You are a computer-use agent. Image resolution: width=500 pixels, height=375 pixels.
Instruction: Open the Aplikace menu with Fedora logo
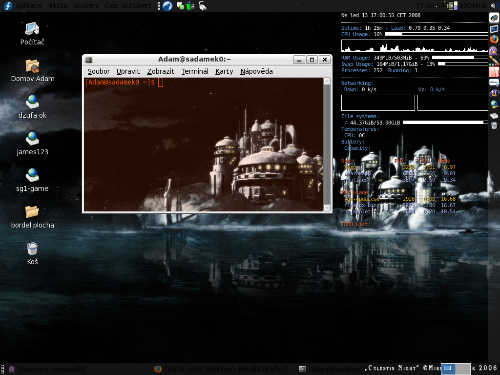pos(23,6)
